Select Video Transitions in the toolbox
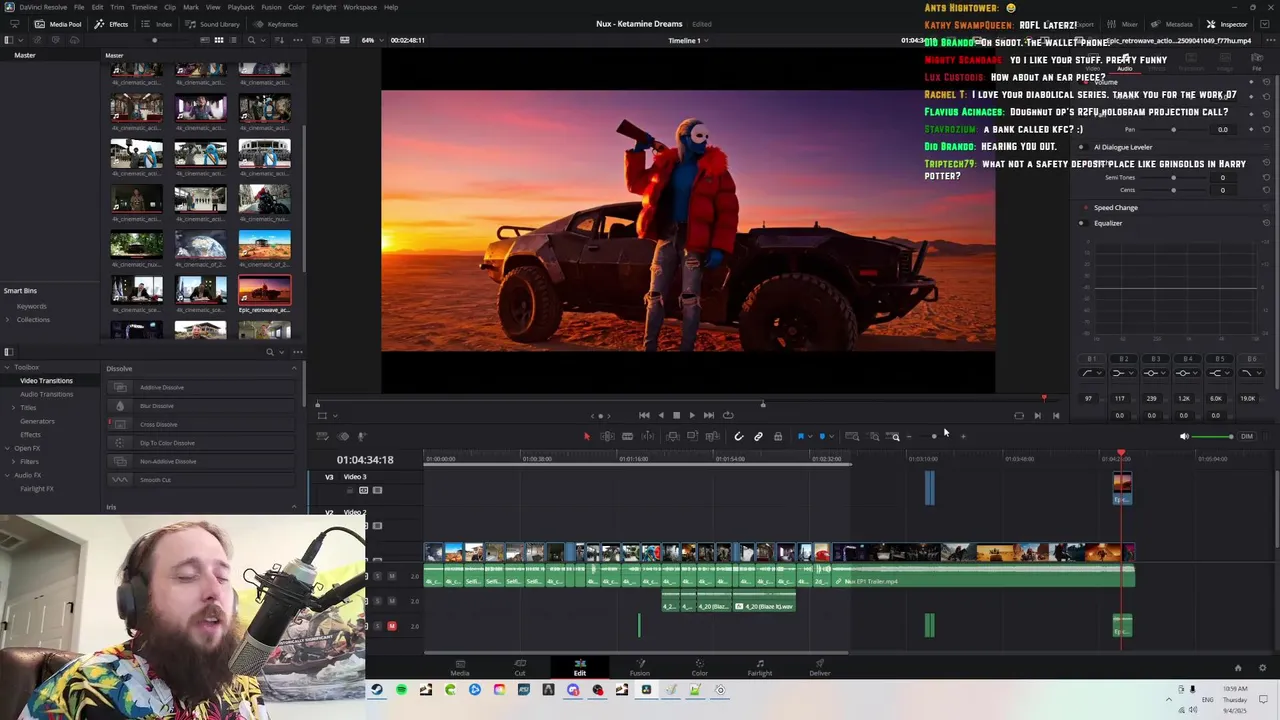 pyautogui.click(x=46, y=380)
